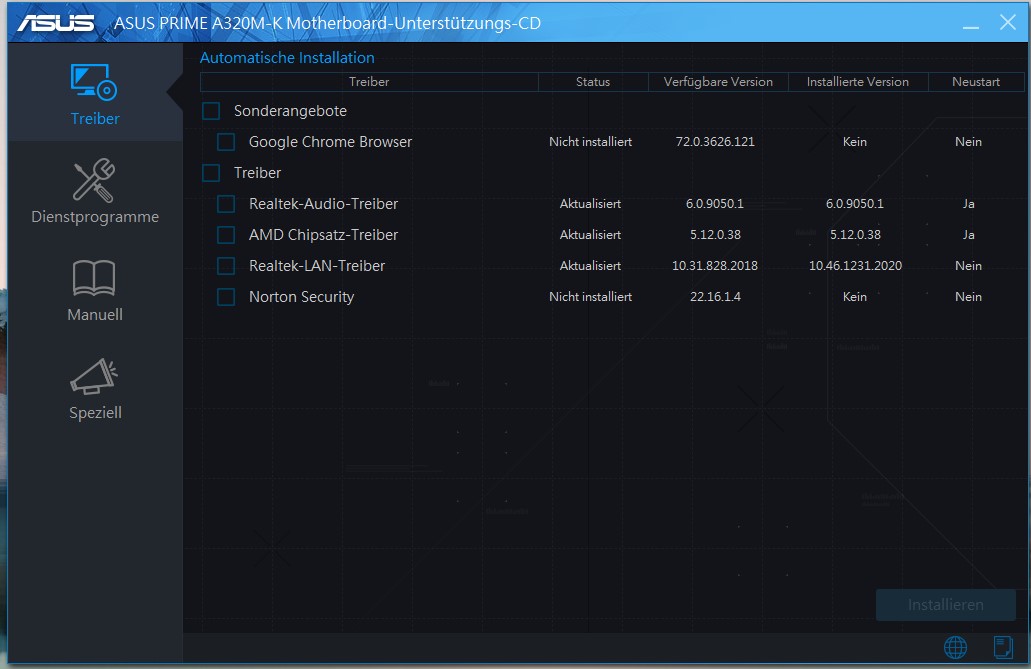Screen dimensions: 1031x669
Task: Check the Realtek-LAN-Treiber checkbox
Action: 226,265
